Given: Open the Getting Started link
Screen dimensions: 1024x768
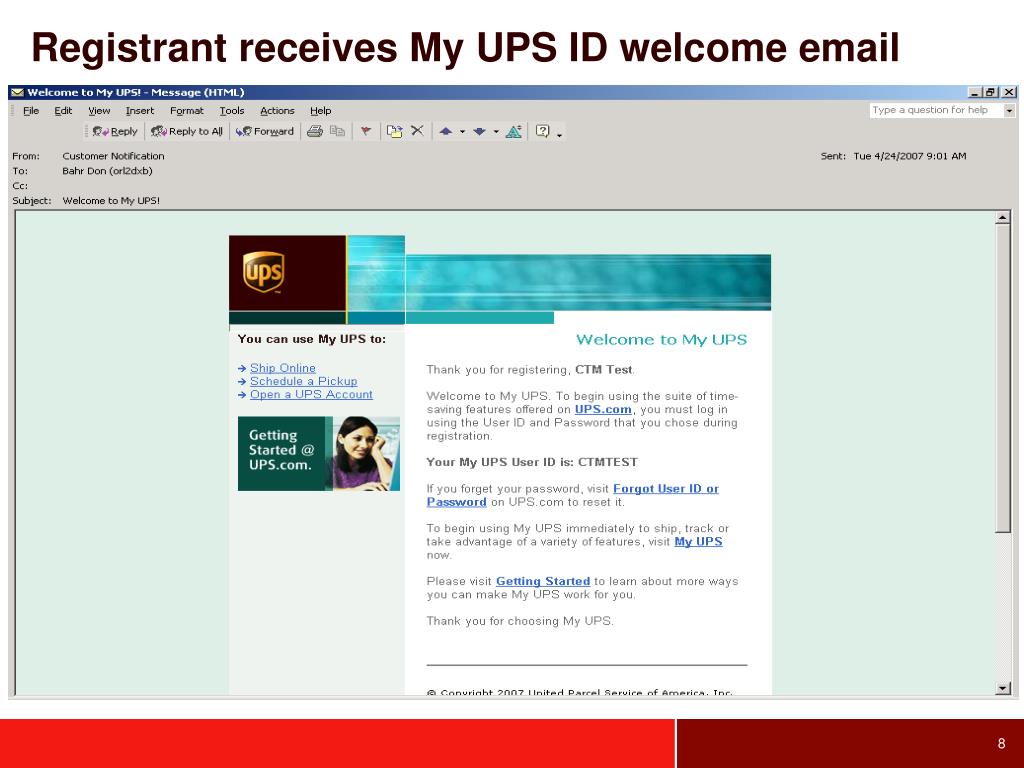Looking at the screenshot, I should click(x=543, y=581).
